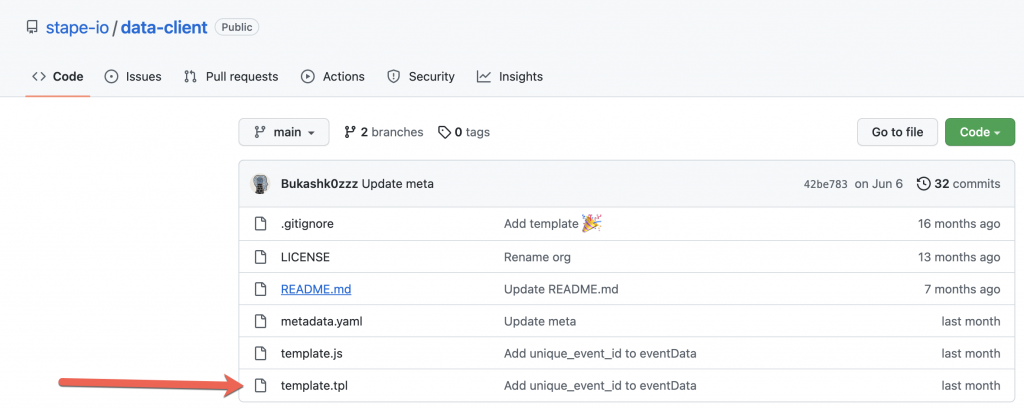Click the file icon beside metadata.yaml

coord(261,321)
